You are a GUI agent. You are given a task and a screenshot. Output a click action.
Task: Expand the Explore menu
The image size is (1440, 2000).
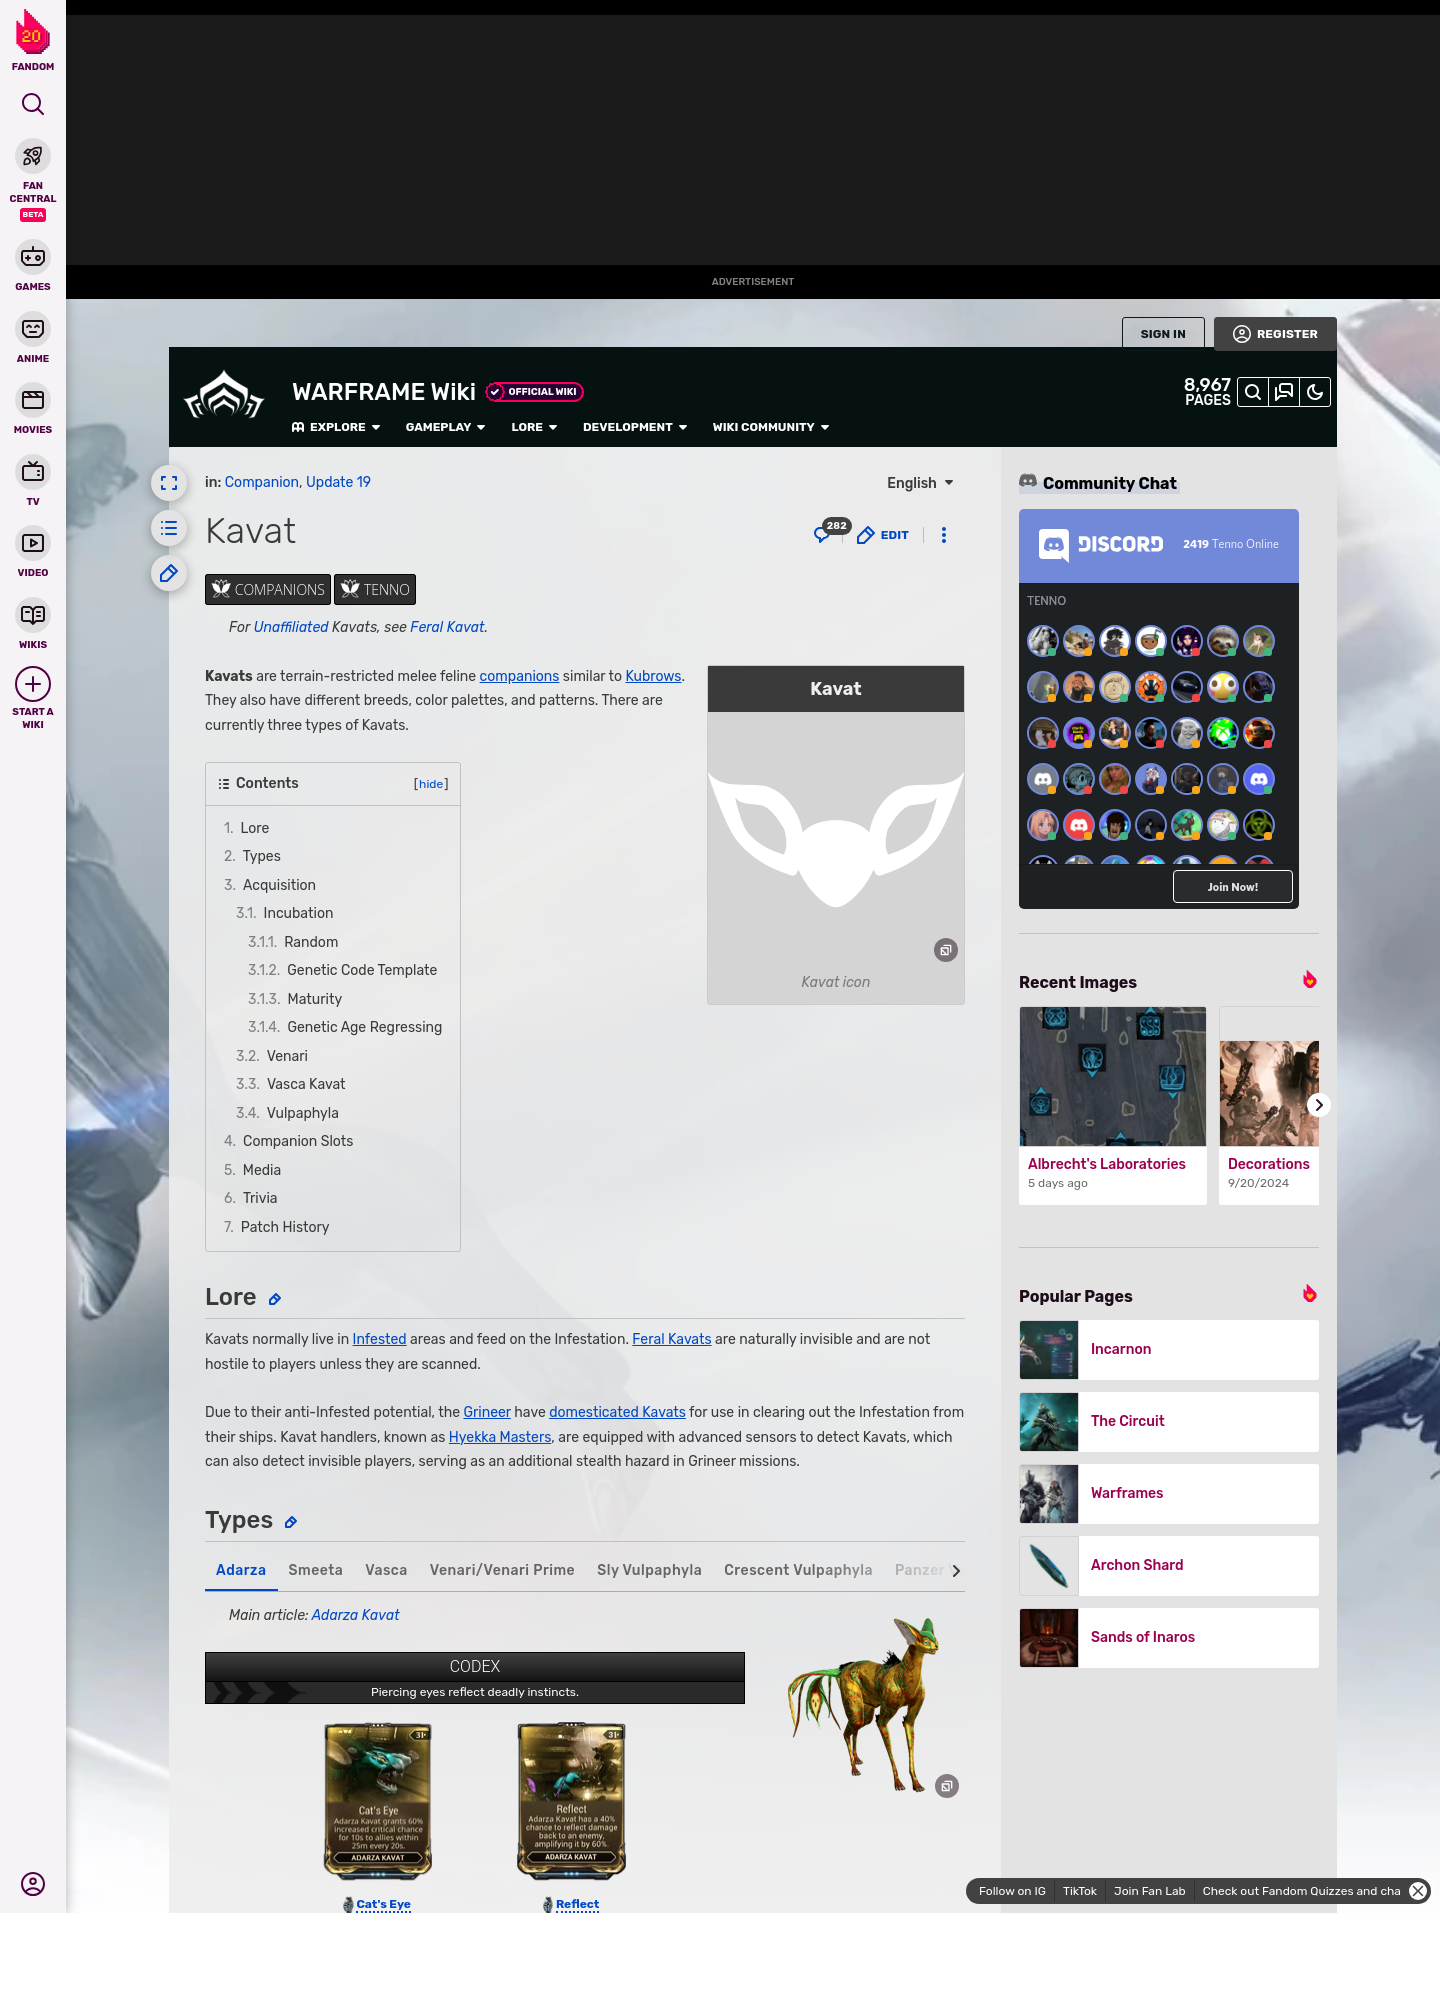336,427
